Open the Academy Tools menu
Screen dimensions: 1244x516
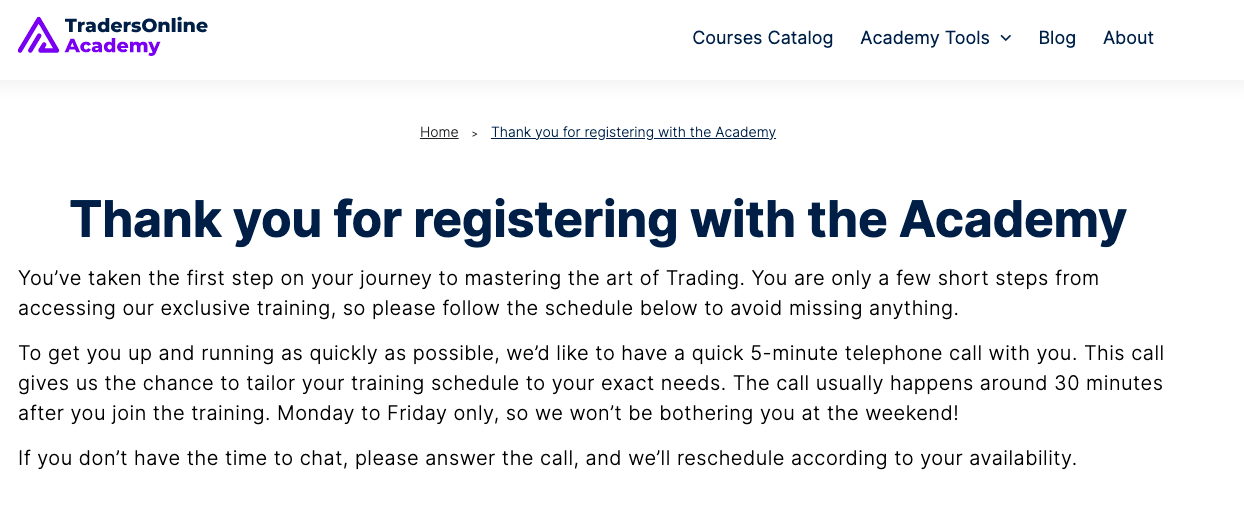[x=924, y=38]
